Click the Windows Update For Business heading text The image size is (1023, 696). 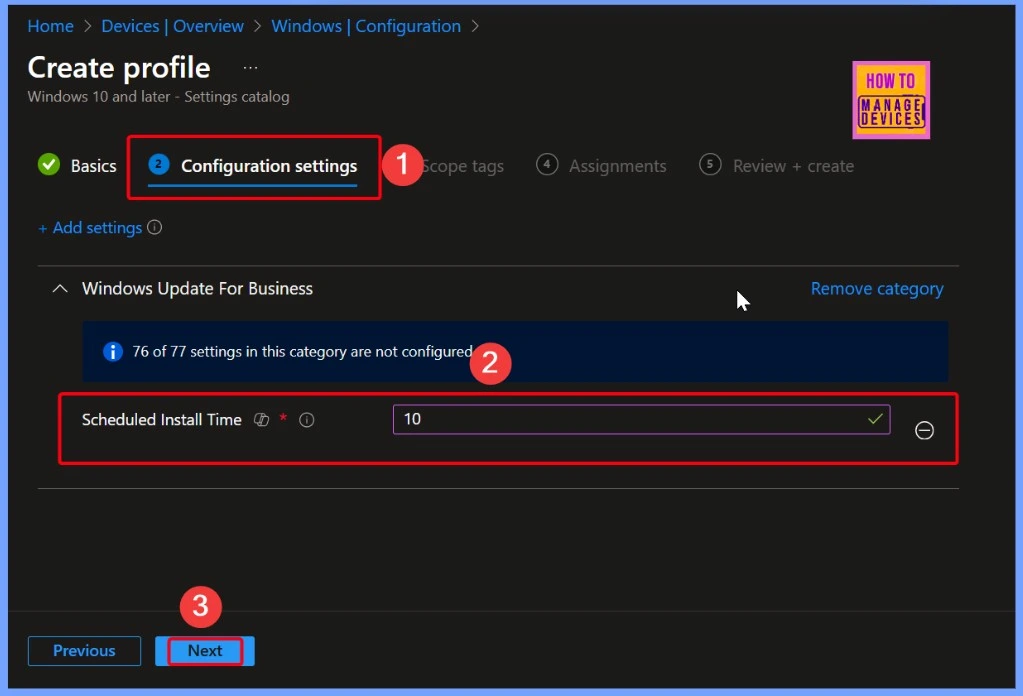197,288
